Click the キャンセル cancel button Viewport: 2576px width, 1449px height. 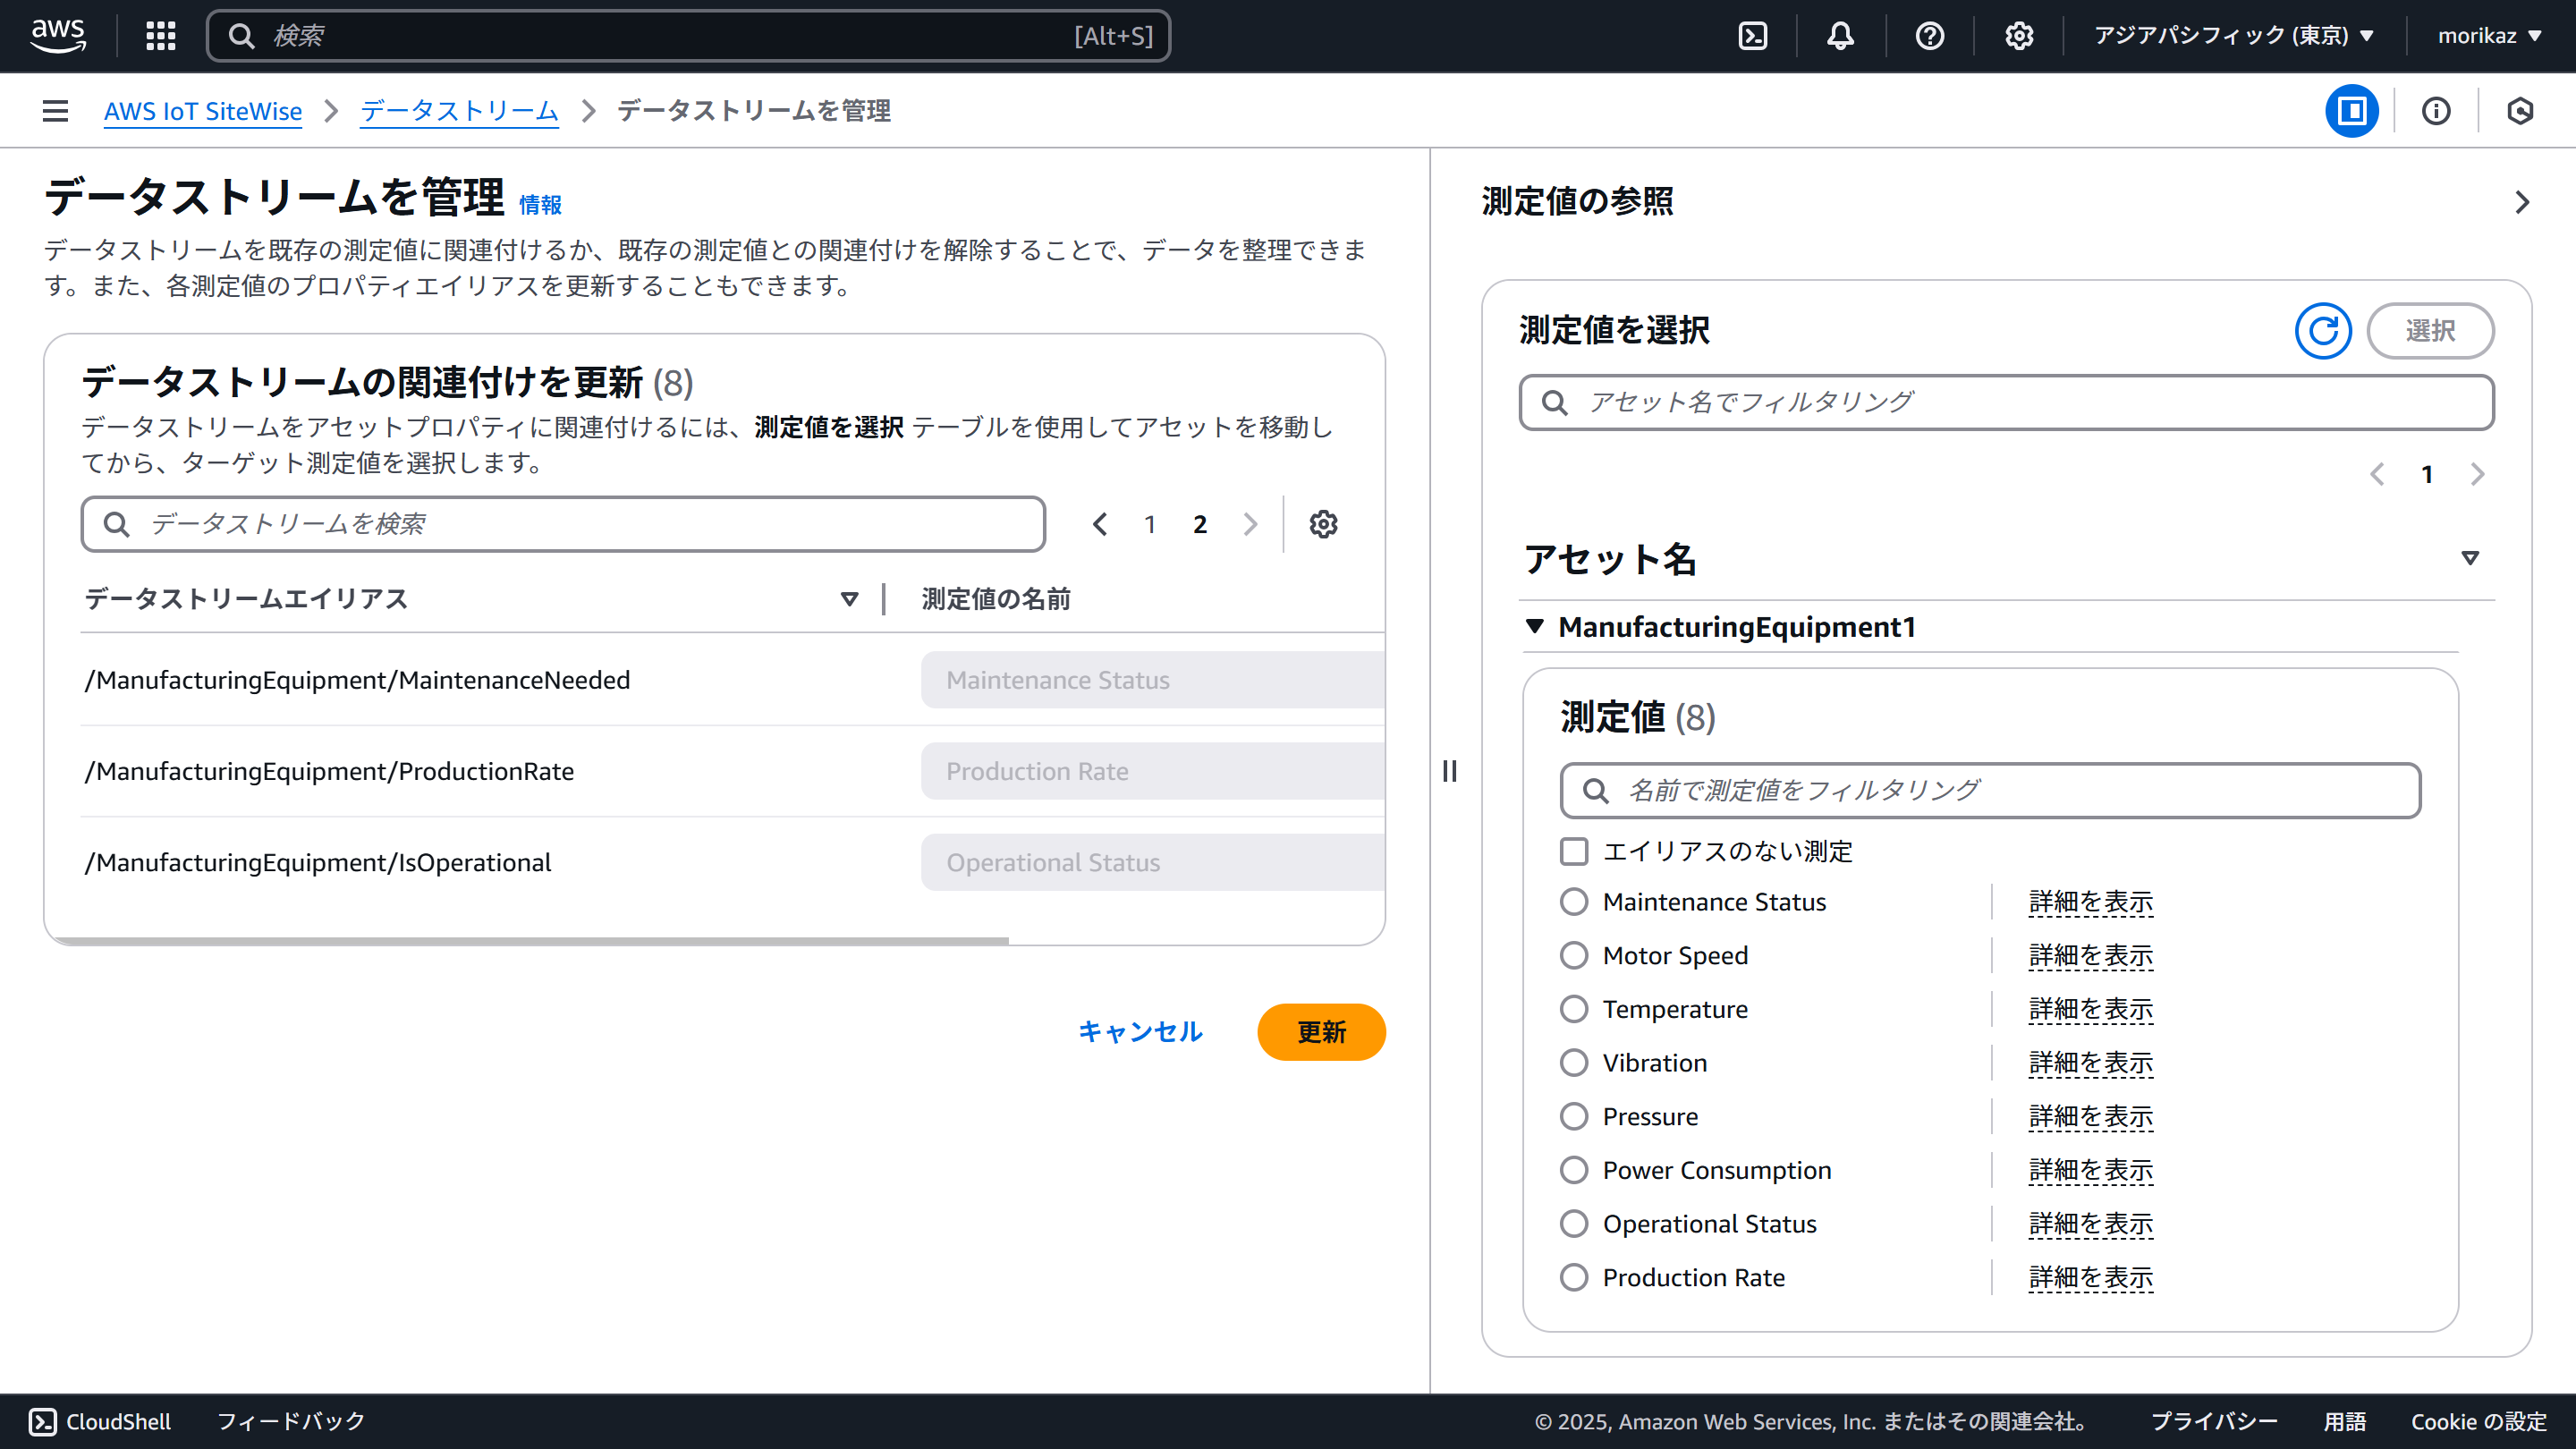click(1140, 1032)
